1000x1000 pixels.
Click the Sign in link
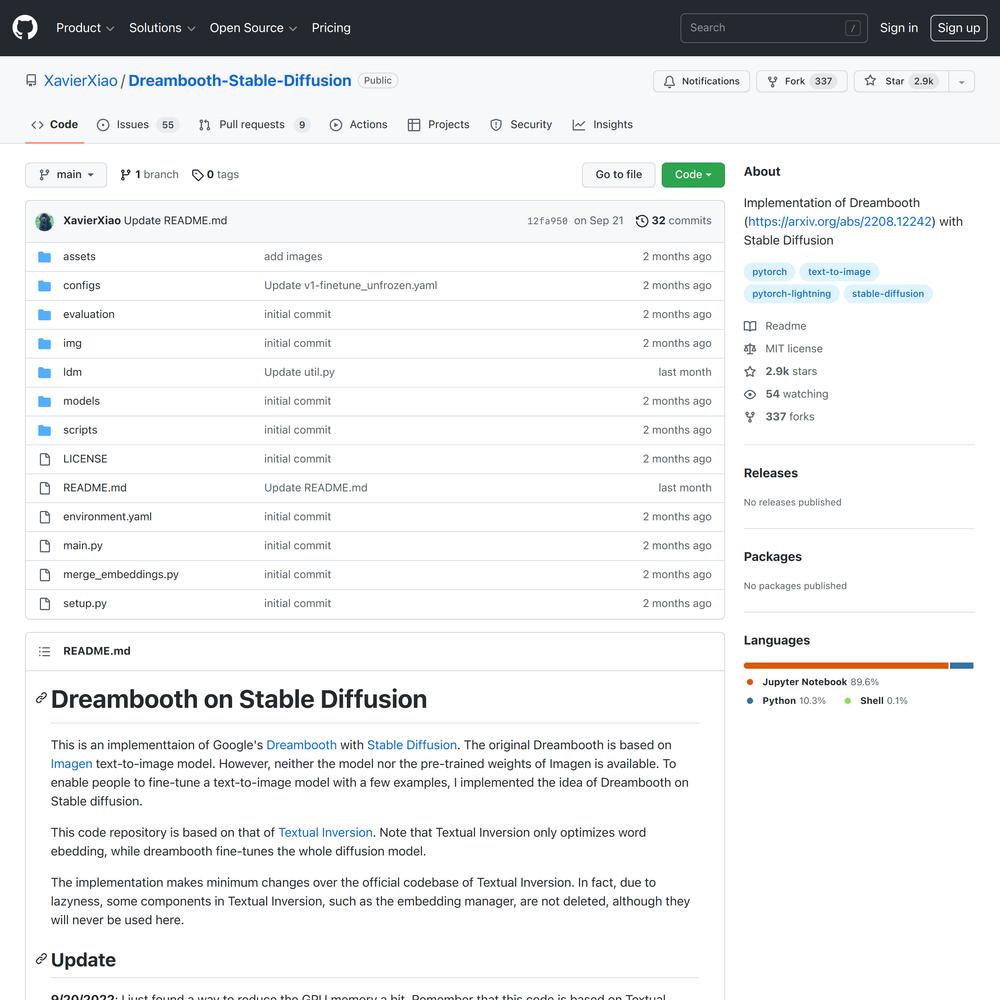899,28
